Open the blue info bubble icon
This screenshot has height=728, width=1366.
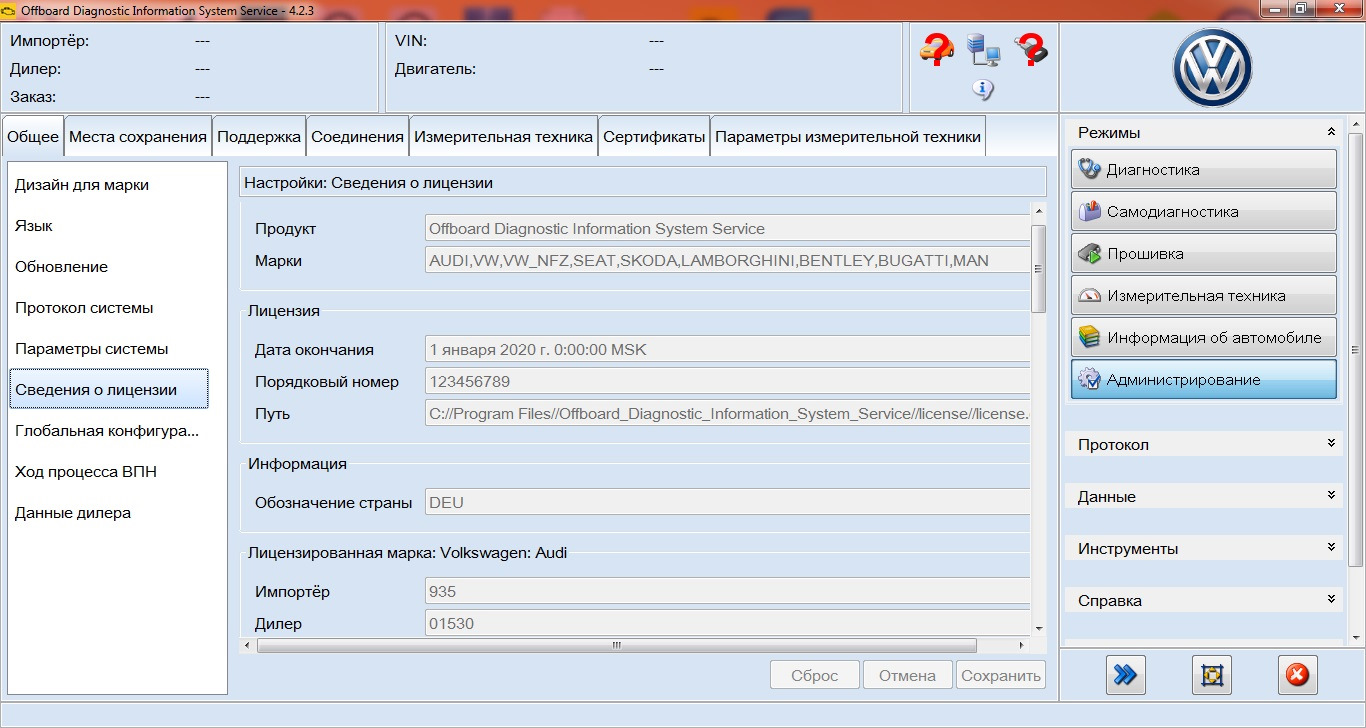coord(983,90)
